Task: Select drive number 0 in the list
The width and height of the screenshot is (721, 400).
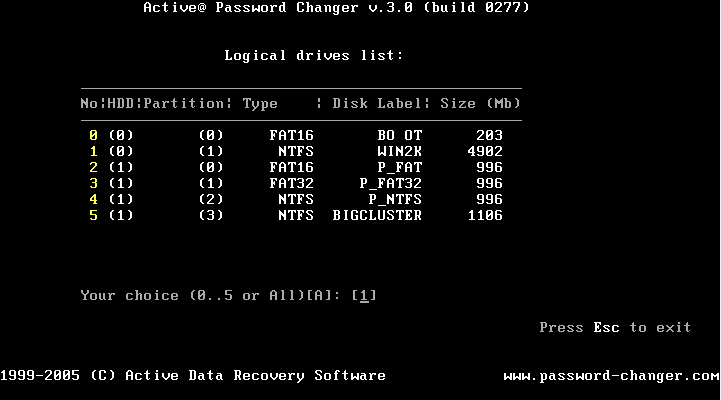Action: (x=93, y=135)
